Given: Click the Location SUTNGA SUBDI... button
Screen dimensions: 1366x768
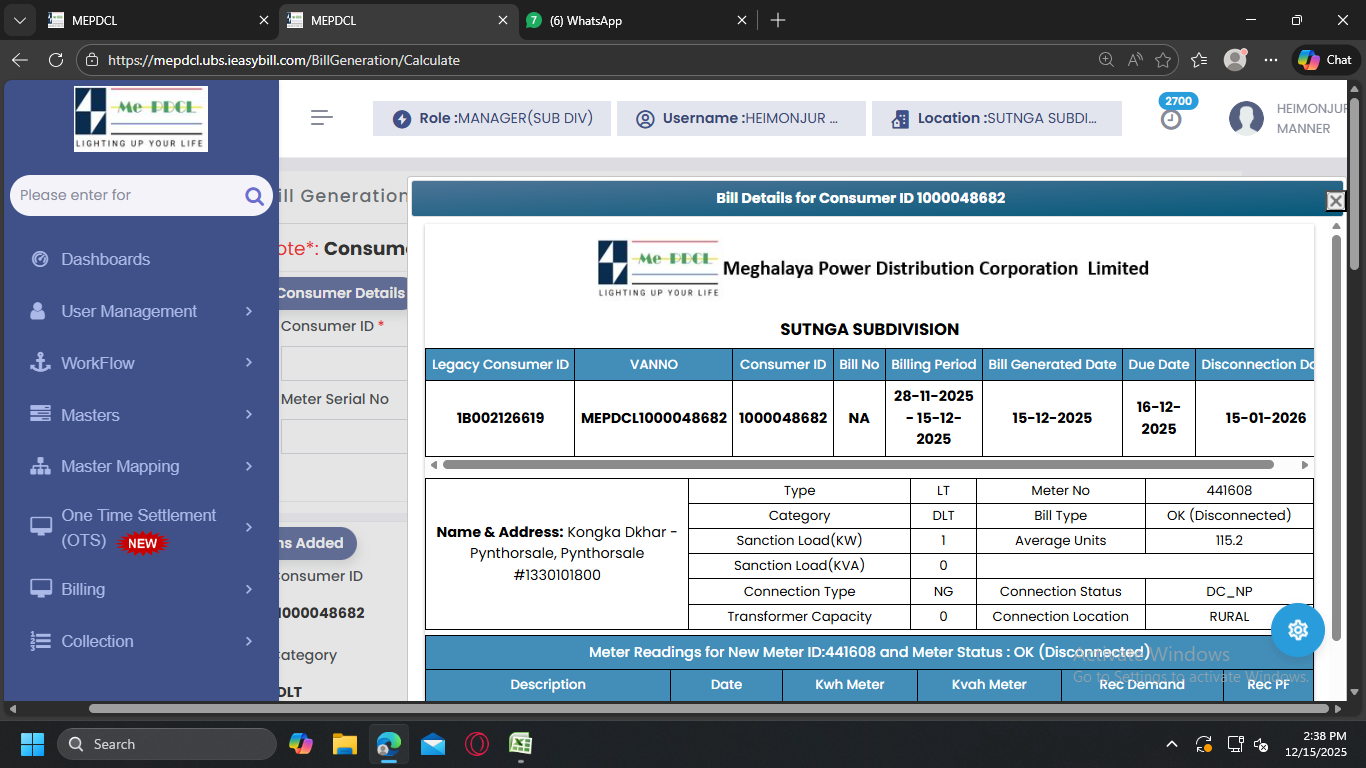Looking at the screenshot, I should coord(996,118).
